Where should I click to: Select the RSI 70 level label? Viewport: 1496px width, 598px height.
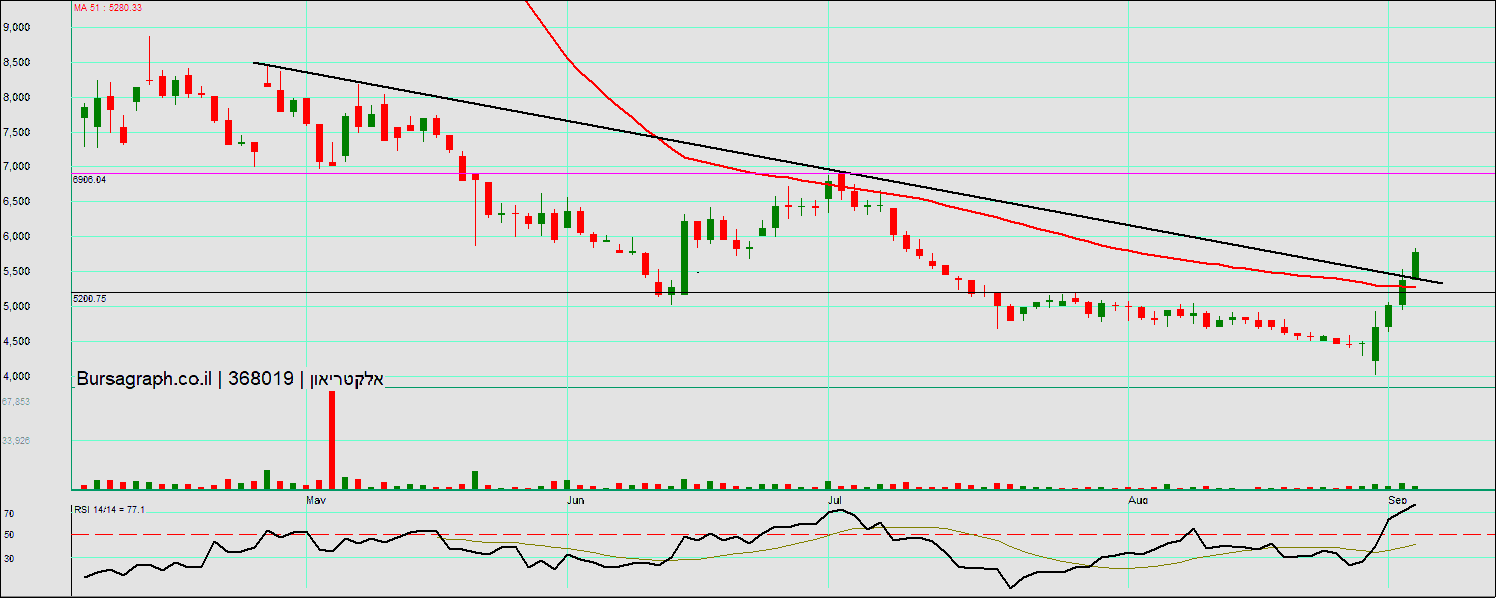point(8,513)
